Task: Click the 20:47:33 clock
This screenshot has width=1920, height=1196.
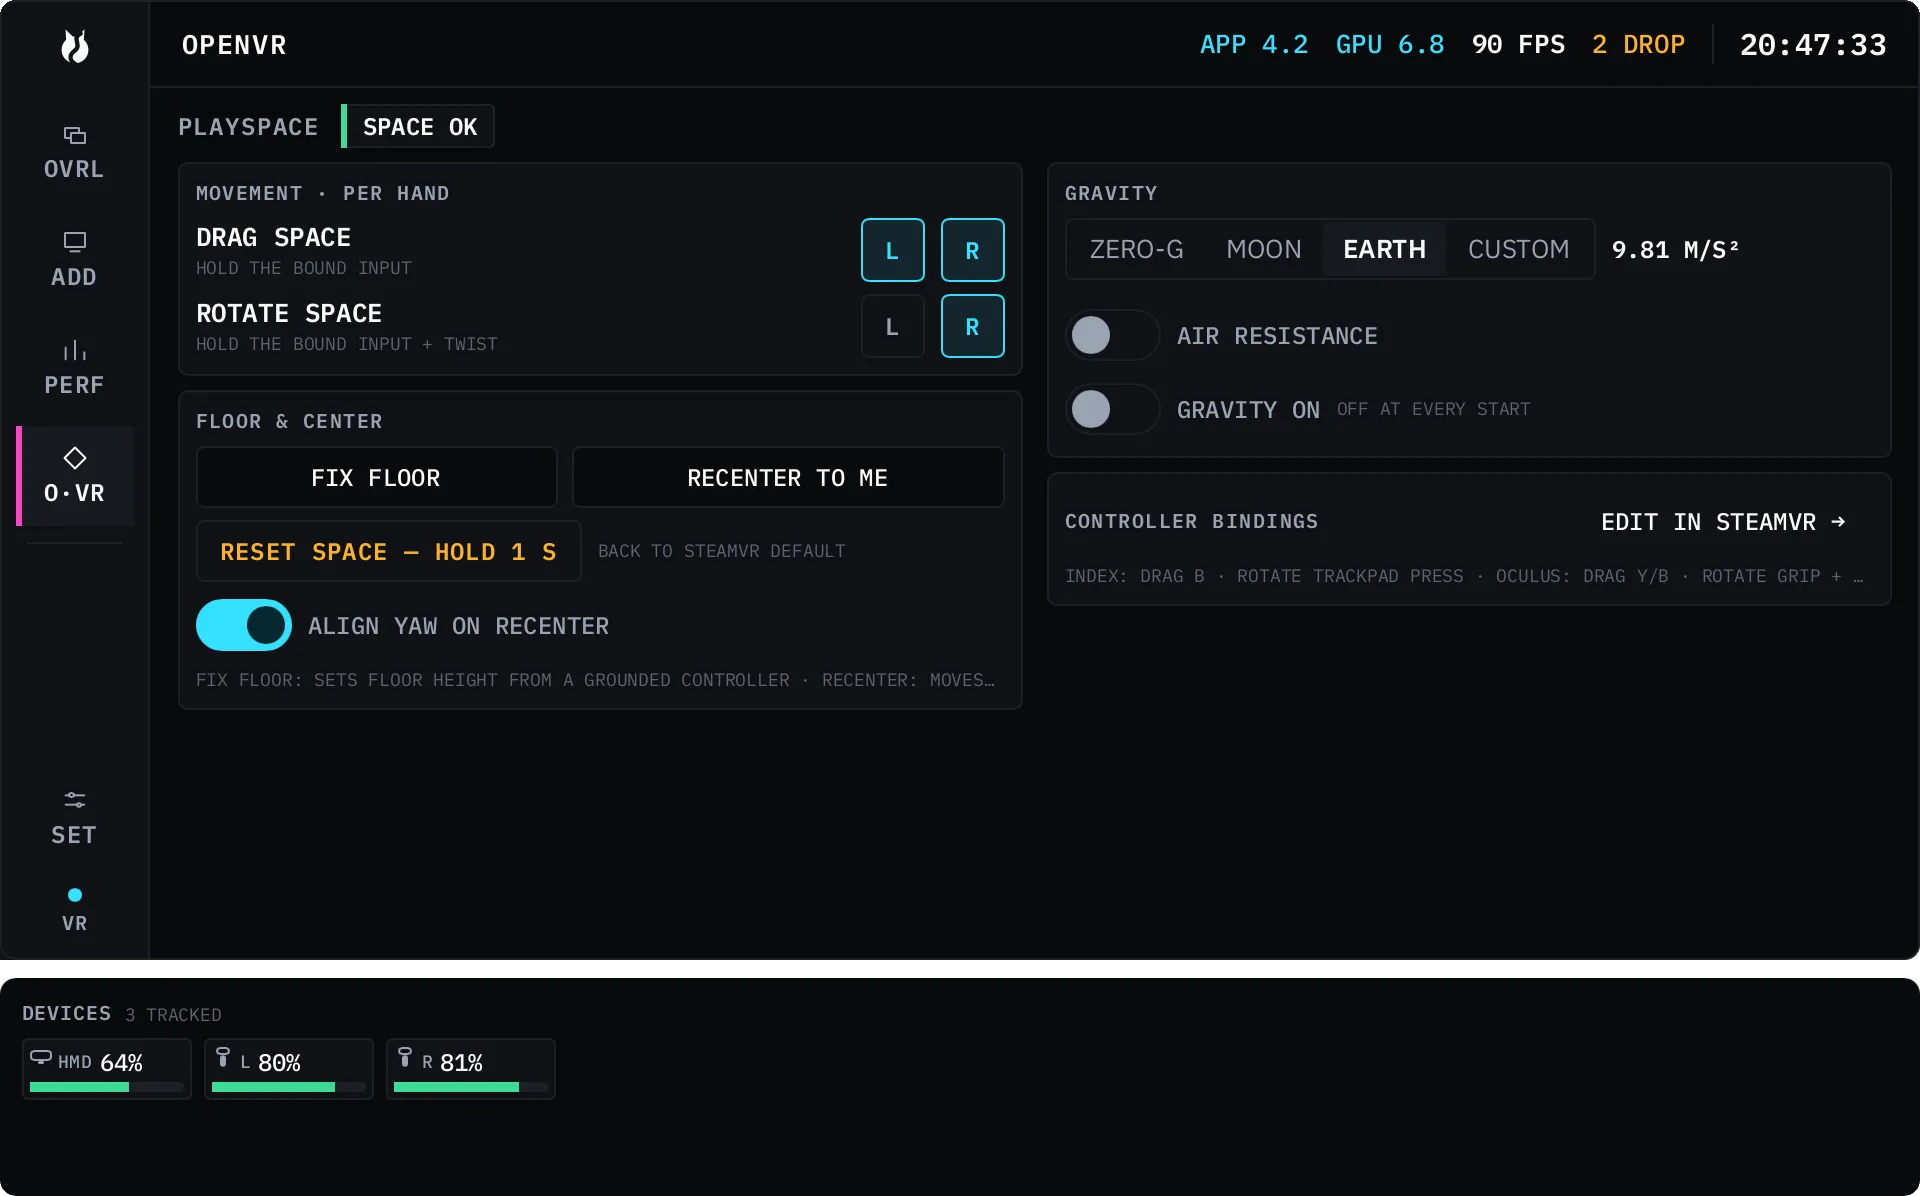Action: [1813, 45]
